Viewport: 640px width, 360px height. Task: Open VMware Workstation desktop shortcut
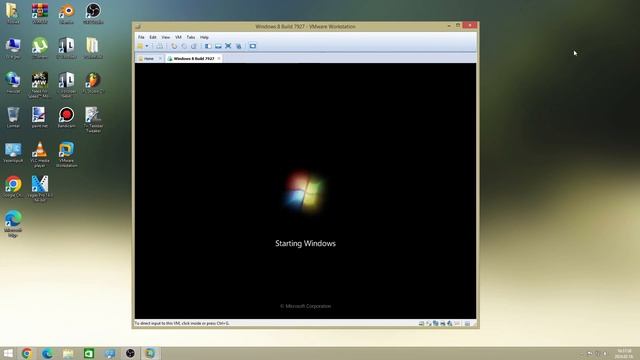[66, 154]
